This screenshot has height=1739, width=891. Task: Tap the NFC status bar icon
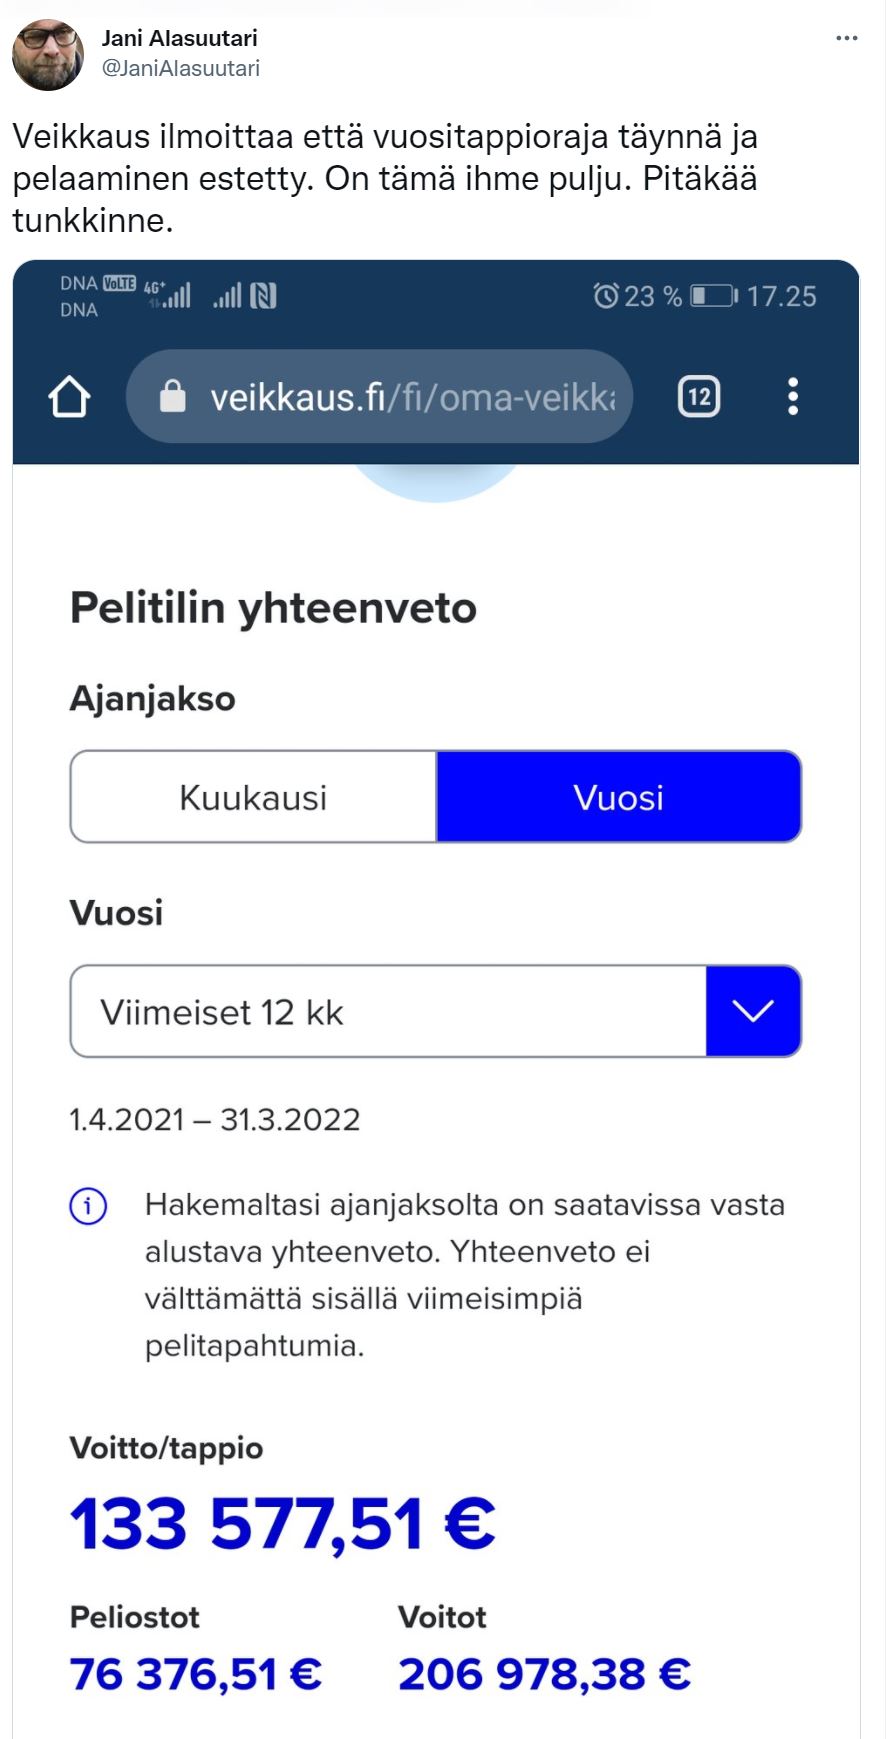click(x=264, y=296)
